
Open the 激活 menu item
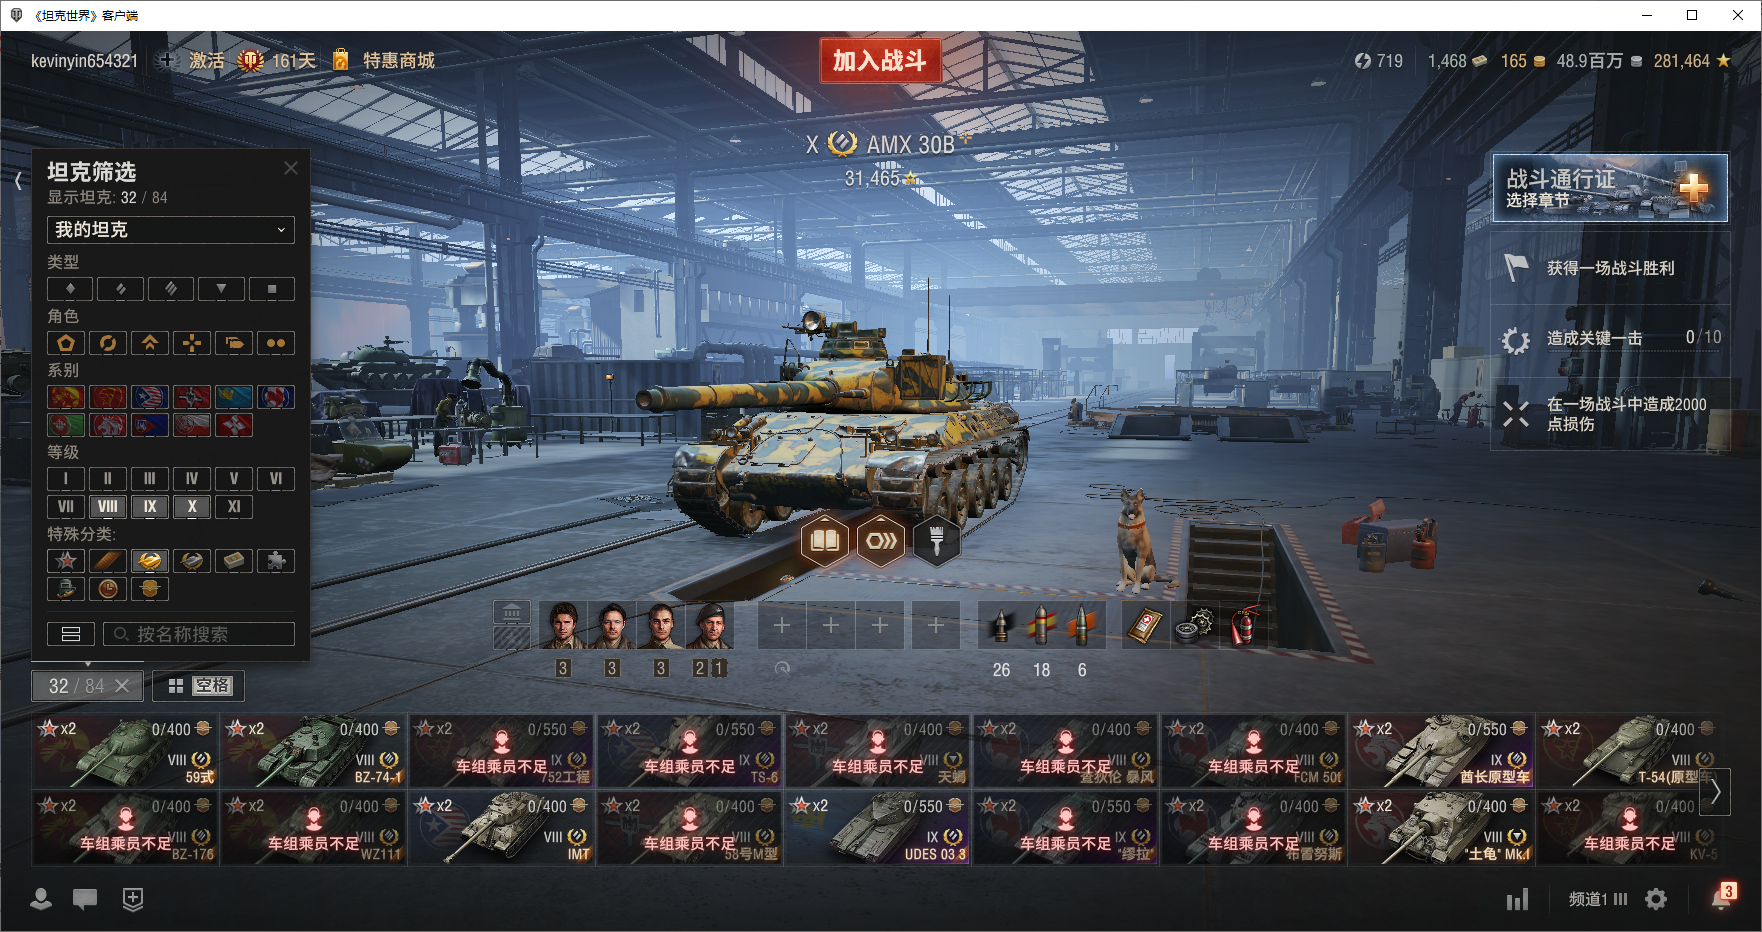207,61
